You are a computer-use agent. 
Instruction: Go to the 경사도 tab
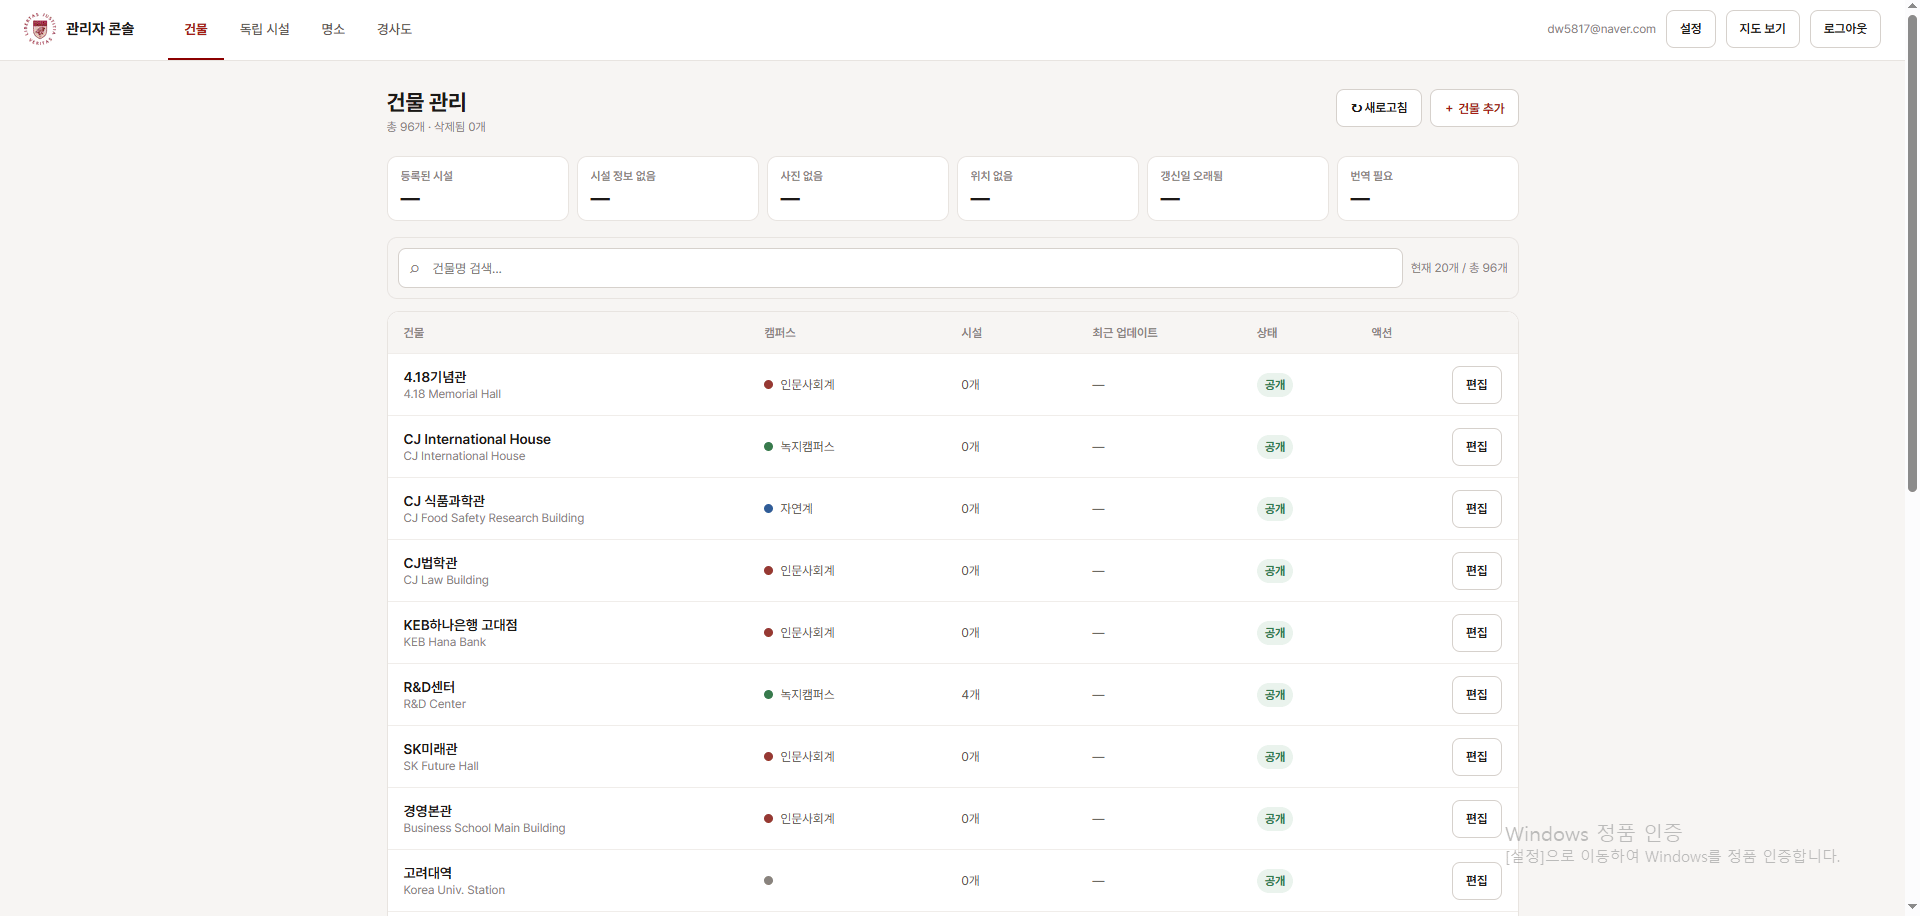click(394, 29)
